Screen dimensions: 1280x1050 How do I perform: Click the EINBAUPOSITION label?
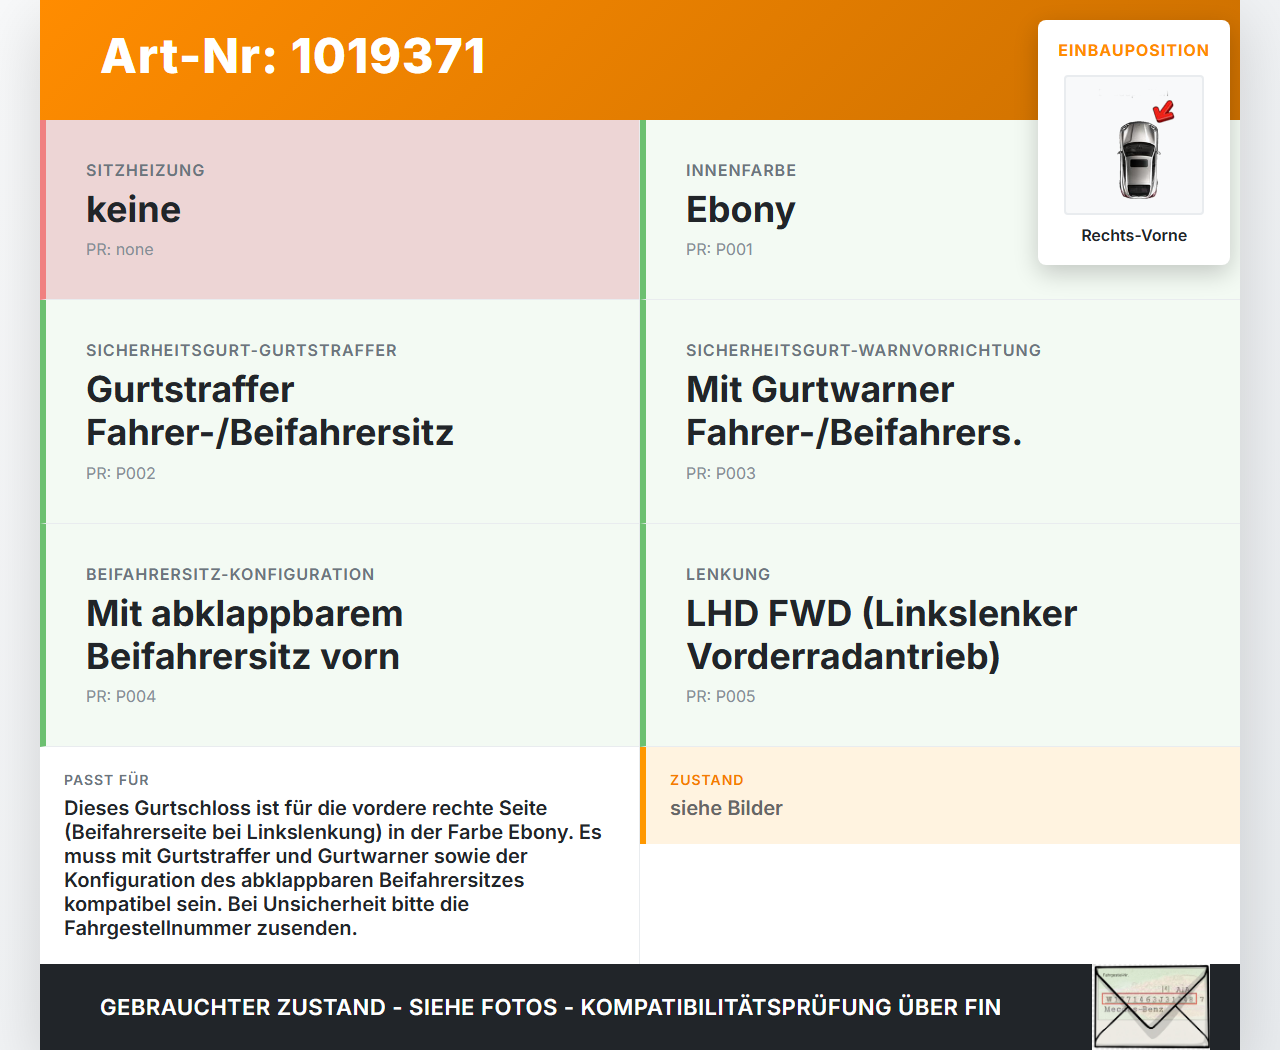coord(1134,50)
